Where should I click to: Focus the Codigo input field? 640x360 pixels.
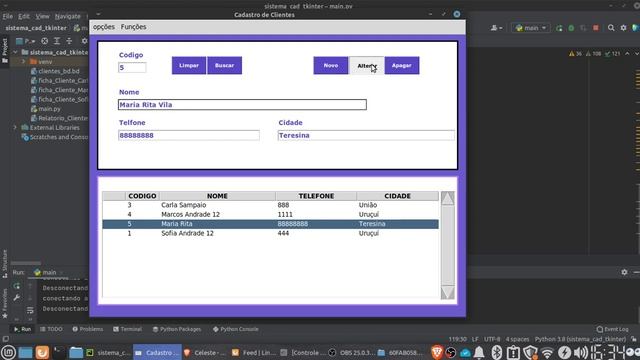pos(132,67)
